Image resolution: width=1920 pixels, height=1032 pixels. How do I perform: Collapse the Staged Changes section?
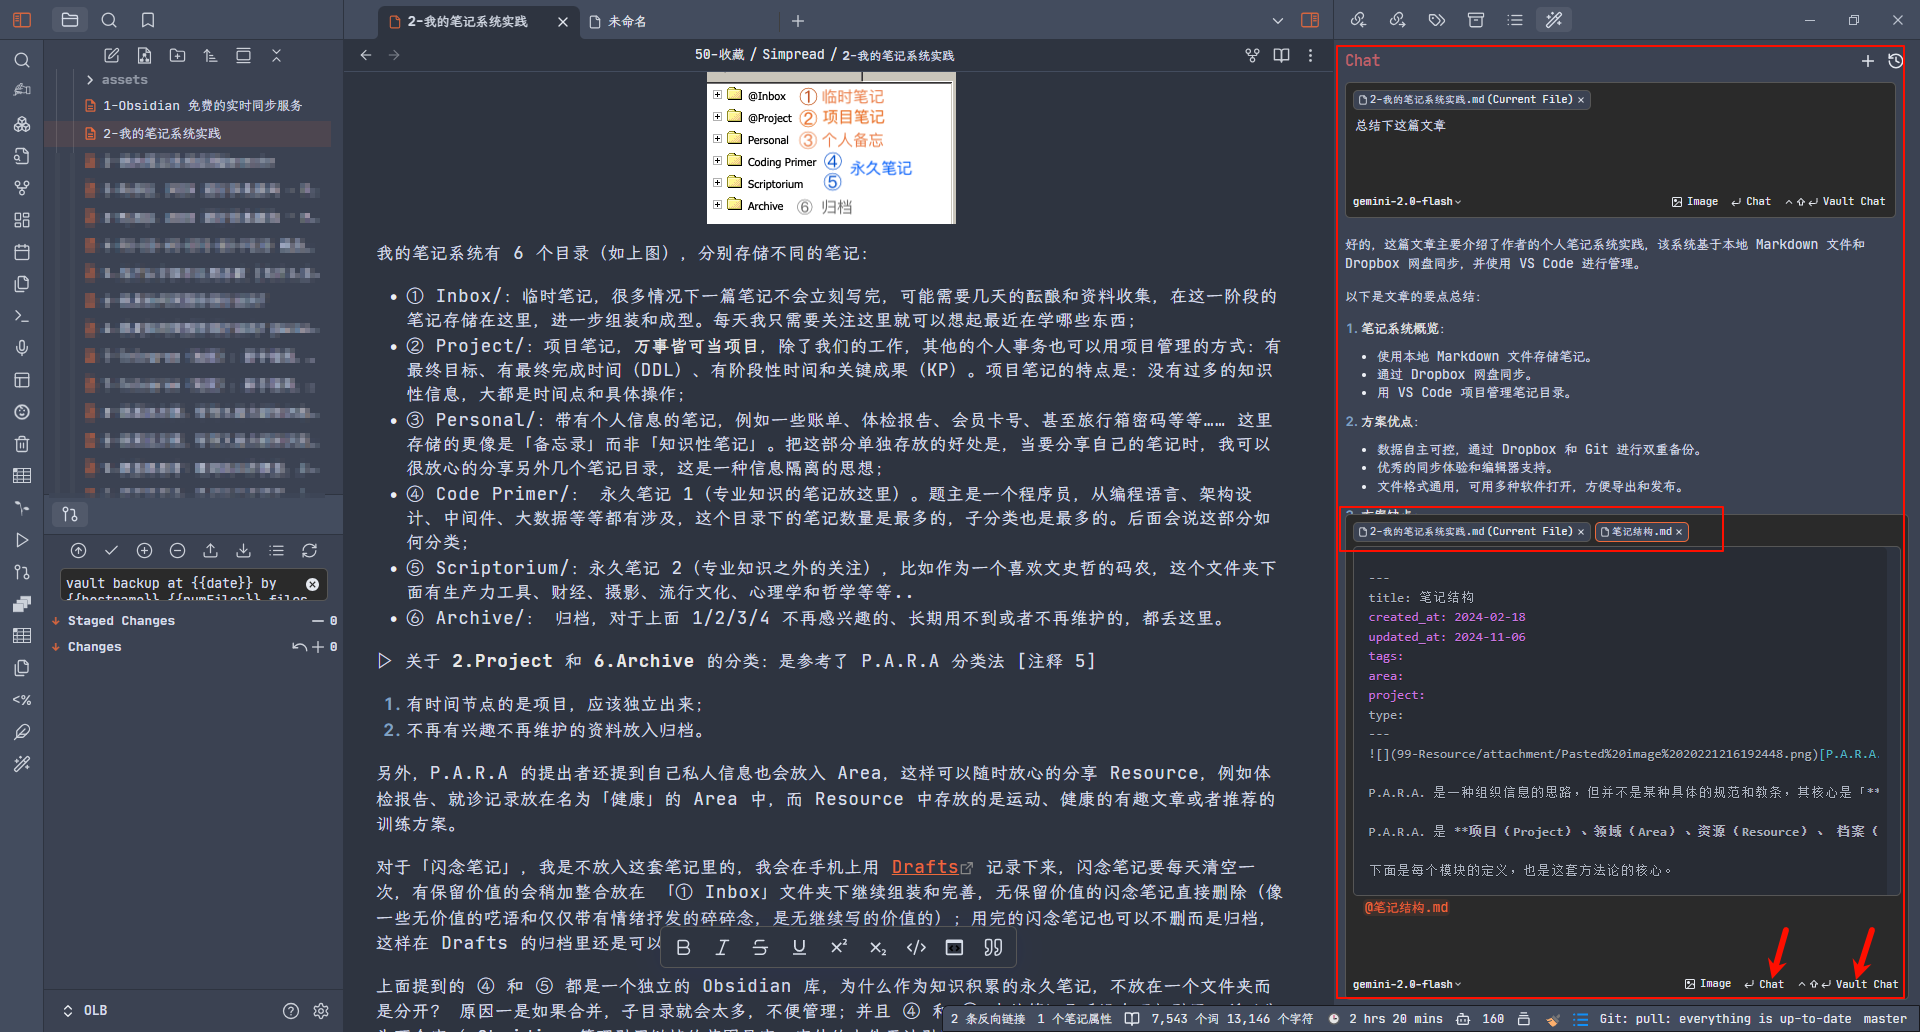tap(56, 621)
